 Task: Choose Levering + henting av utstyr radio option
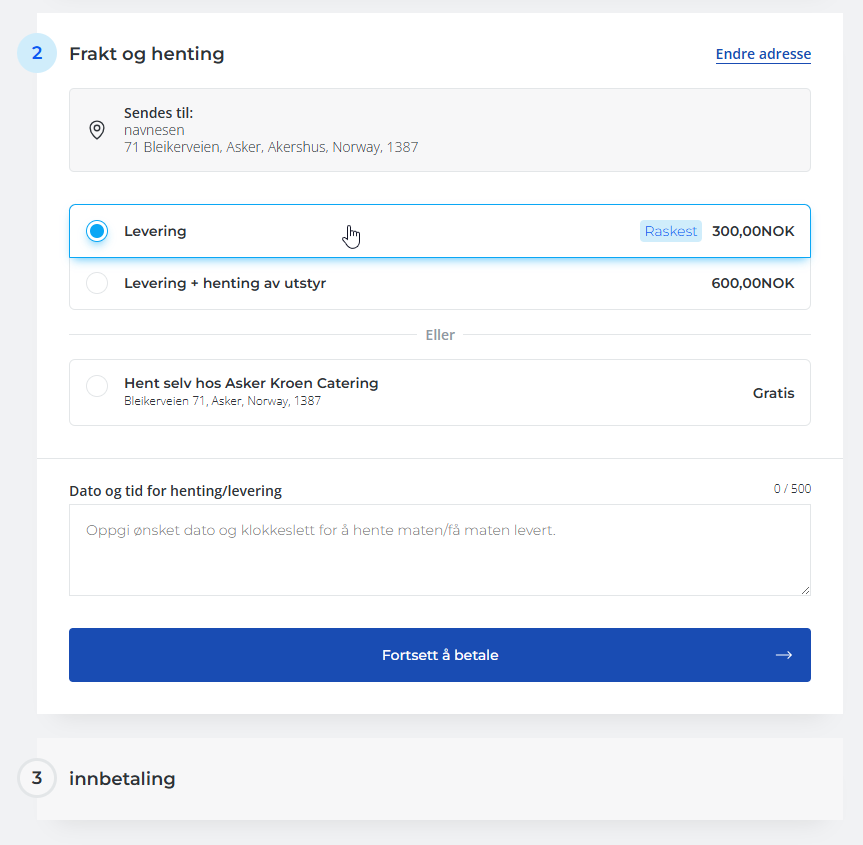pos(97,283)
